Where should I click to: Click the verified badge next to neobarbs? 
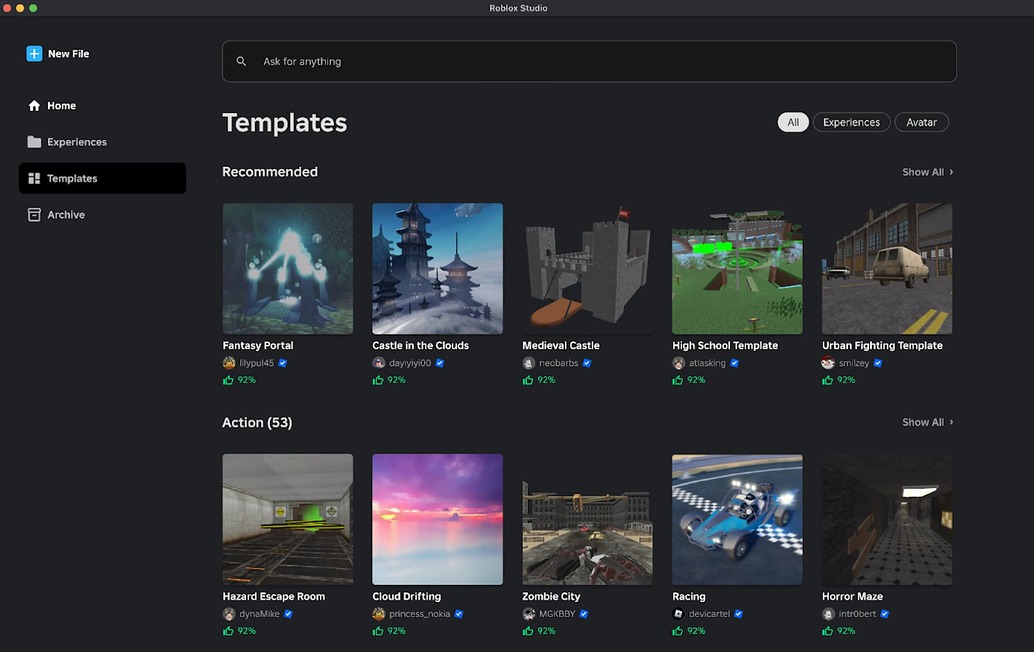(587, 363)
